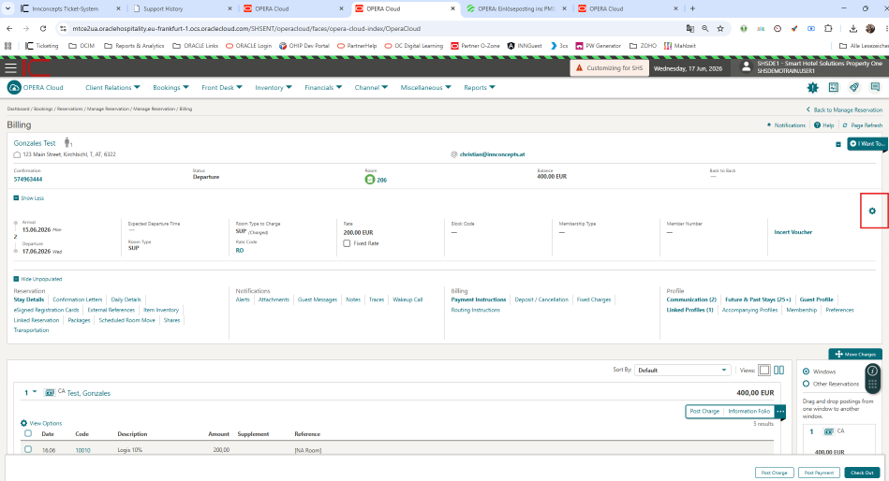
Task: Click the user avatar icon in the top bar
Action: (746, 67)
